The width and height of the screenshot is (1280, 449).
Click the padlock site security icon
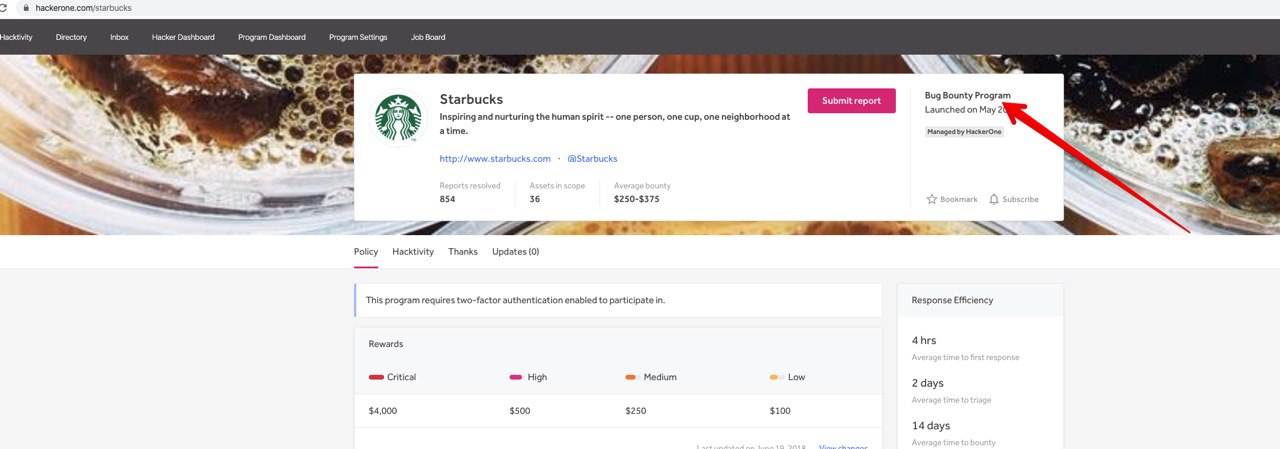click(x=25, y=8)
